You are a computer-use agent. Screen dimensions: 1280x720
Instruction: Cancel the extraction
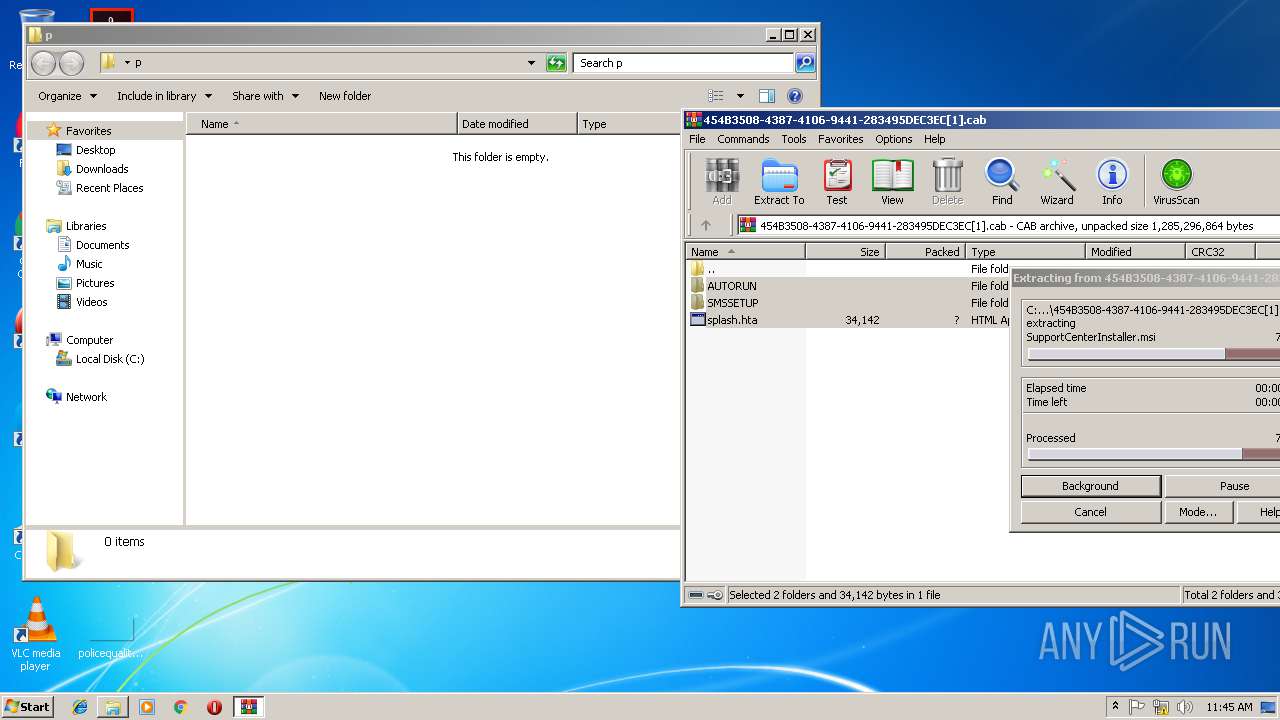pyautogui.click(x=1090, y=512)
